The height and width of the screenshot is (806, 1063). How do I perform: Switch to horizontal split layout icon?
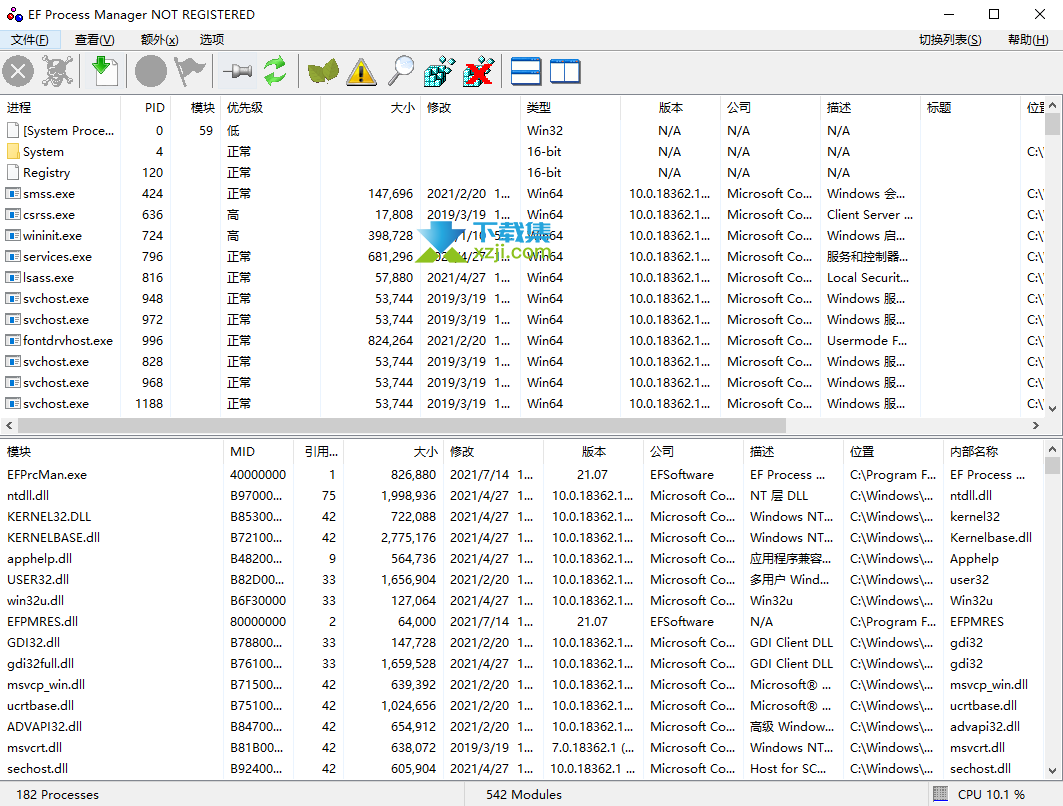[x=526, y=71]
